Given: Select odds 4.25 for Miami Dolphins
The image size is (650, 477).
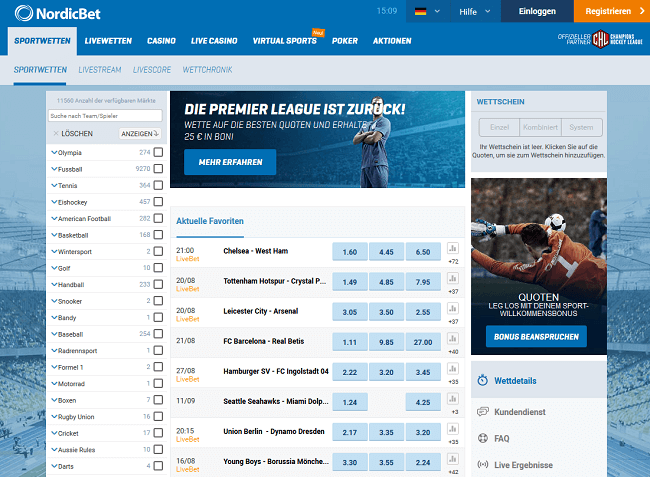Looking at the screenshot, I should tap(423, 402).
